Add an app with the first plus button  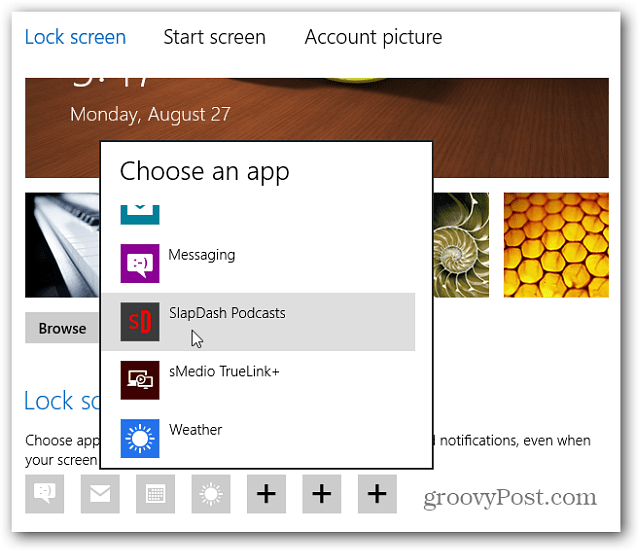tap(266, 494)
